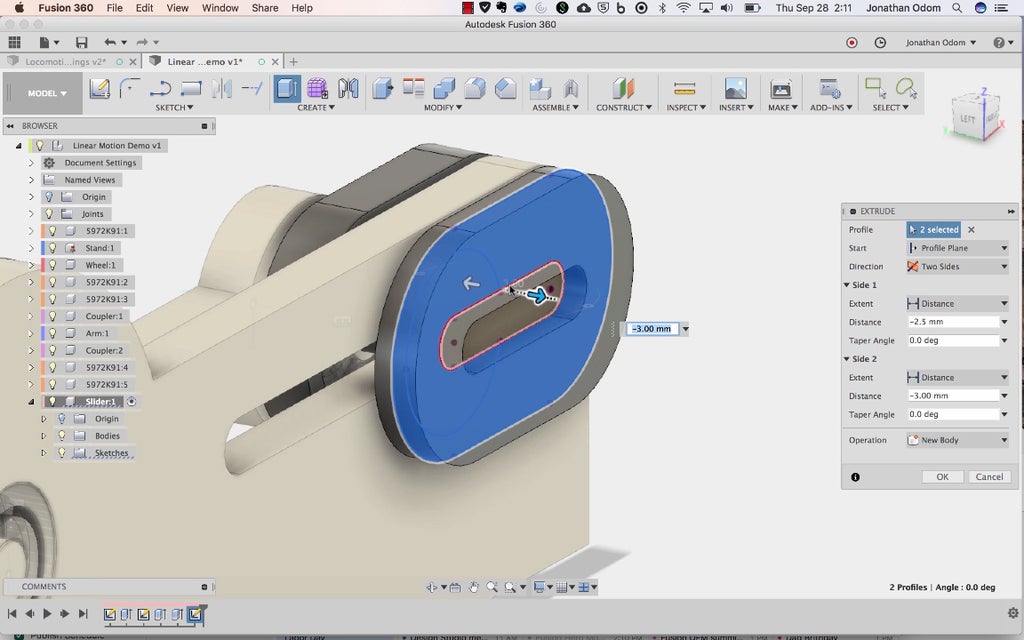
Task: Click the Pan hand tool in navigation bar
Action: [x=474, y=587]
